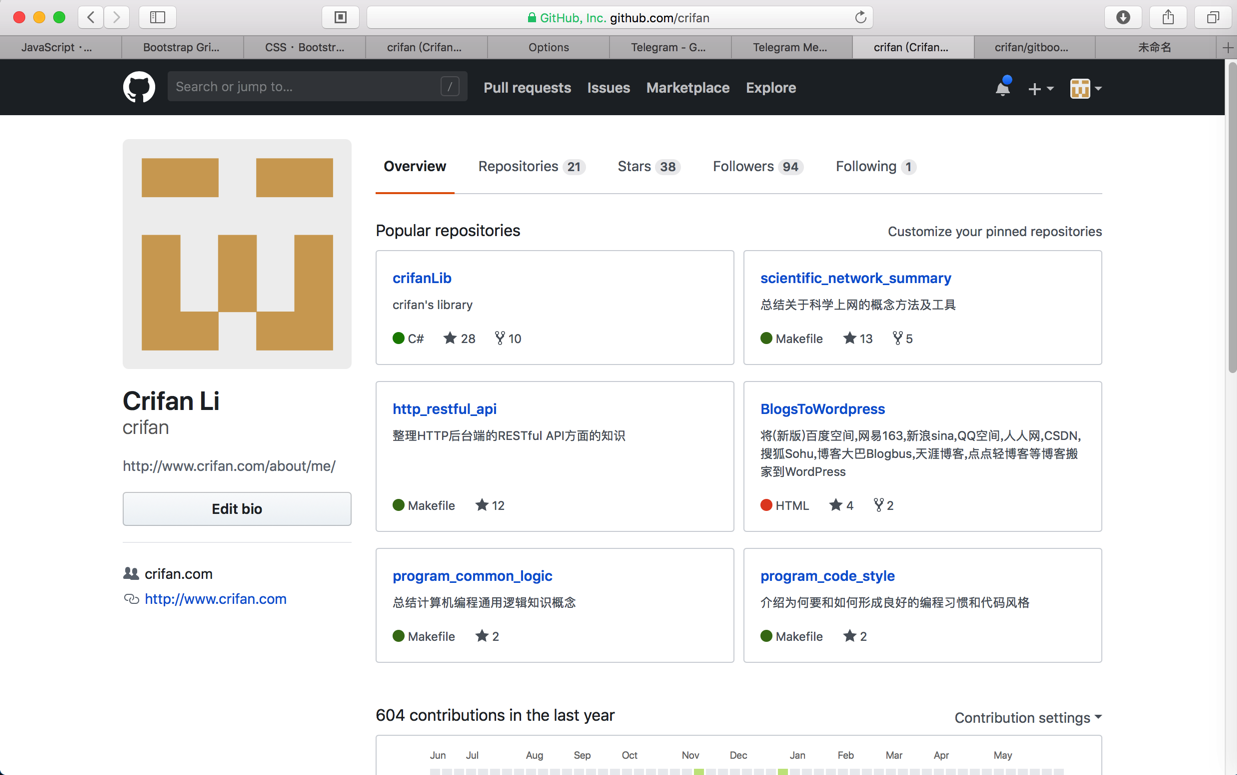Image resolution: width=1237 pixels, height=775 pixels.
Task: Toggle the reader view button
Action: 340,17
